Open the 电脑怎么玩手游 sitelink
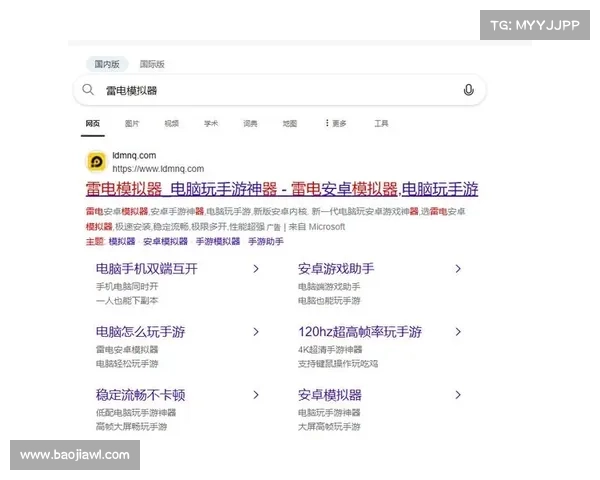This screenshot has width=600, height=480. pyautogui.click(x=140, y=332)
